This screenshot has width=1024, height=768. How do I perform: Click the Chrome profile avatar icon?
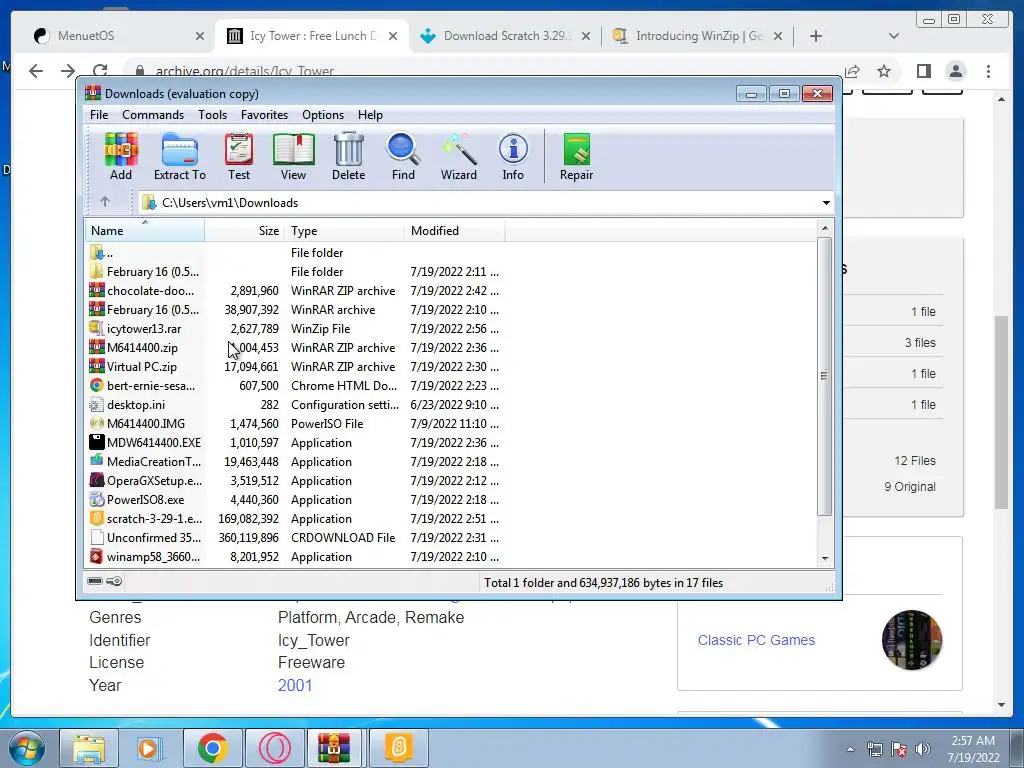tap(955, 71)
